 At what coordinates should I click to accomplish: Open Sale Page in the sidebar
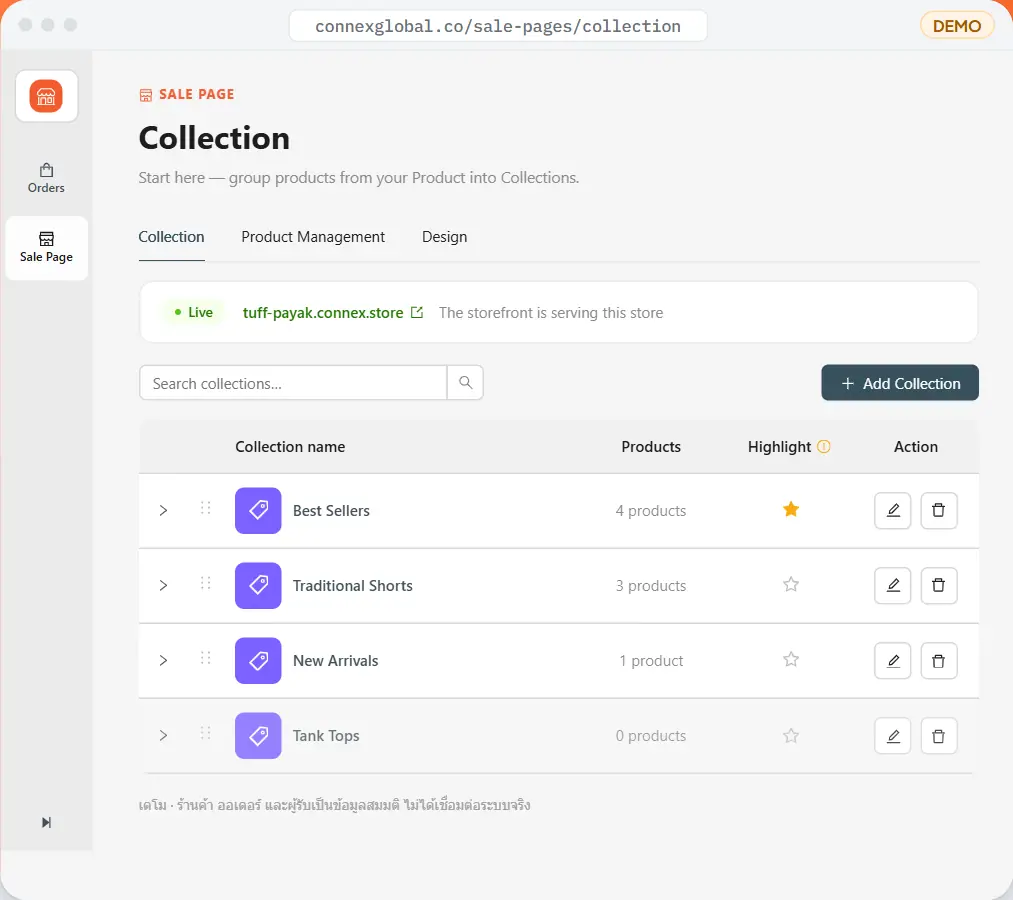pos(47,247)
